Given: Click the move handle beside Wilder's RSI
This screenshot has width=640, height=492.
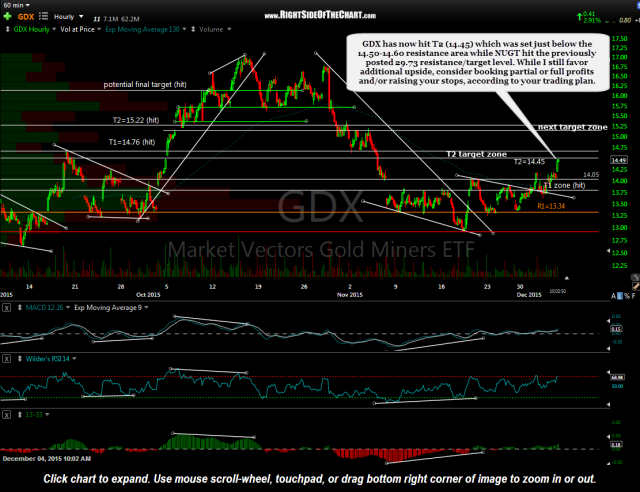Looking at the screenshot, I should 19,359.
